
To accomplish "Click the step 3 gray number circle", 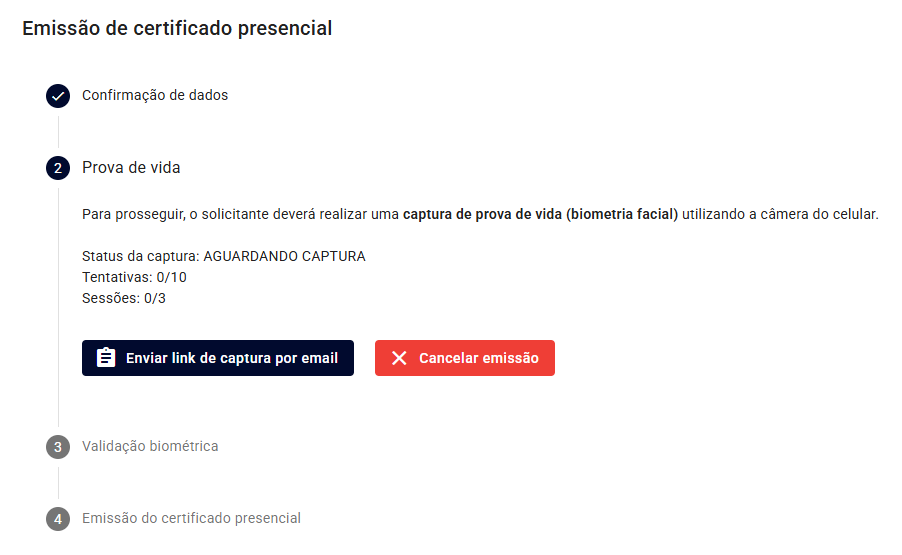I will pos(58,447).
